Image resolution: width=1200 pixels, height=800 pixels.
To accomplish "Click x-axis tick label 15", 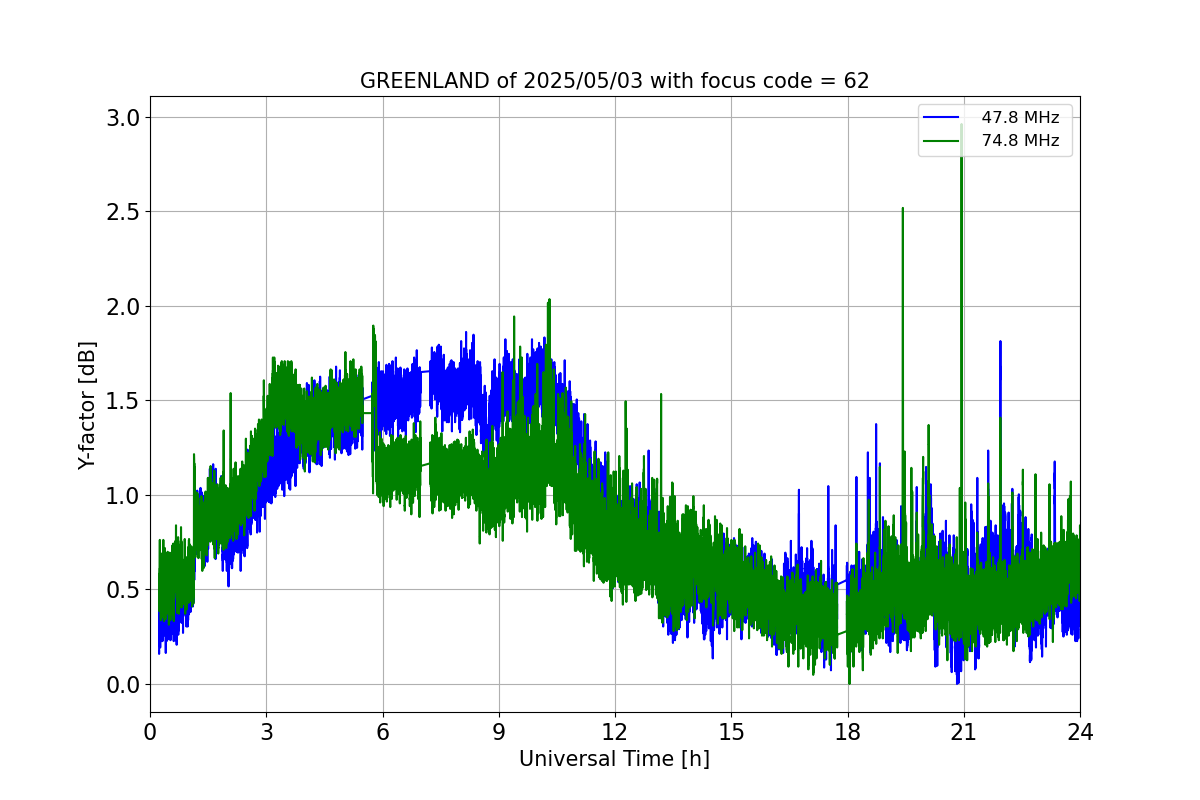I will [731, 731].
